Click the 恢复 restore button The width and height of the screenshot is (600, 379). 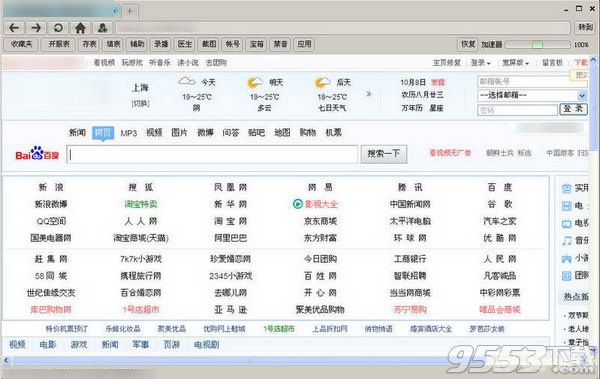click(468, 44)
